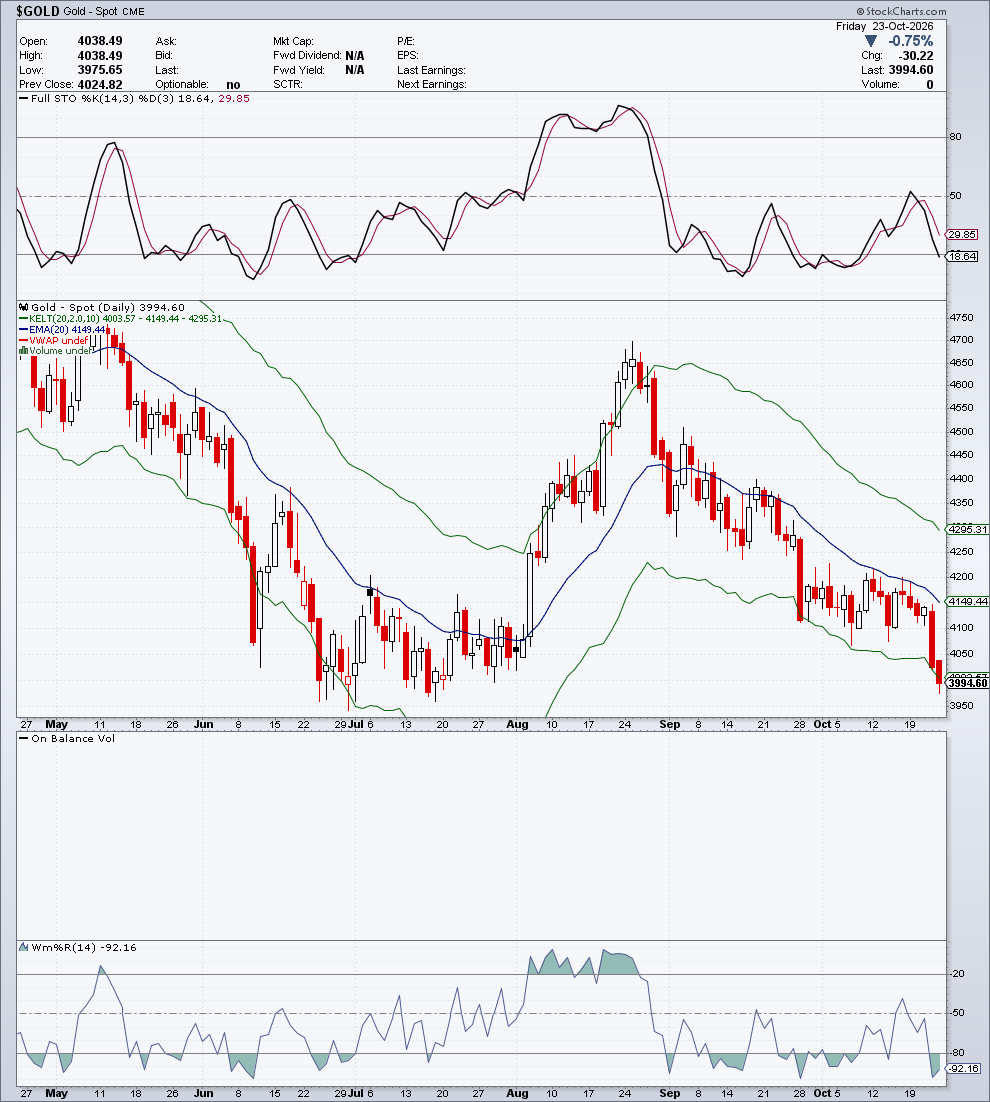
Task: Click the volume bars icon beside Volume undef
Action: click(24, 350)
